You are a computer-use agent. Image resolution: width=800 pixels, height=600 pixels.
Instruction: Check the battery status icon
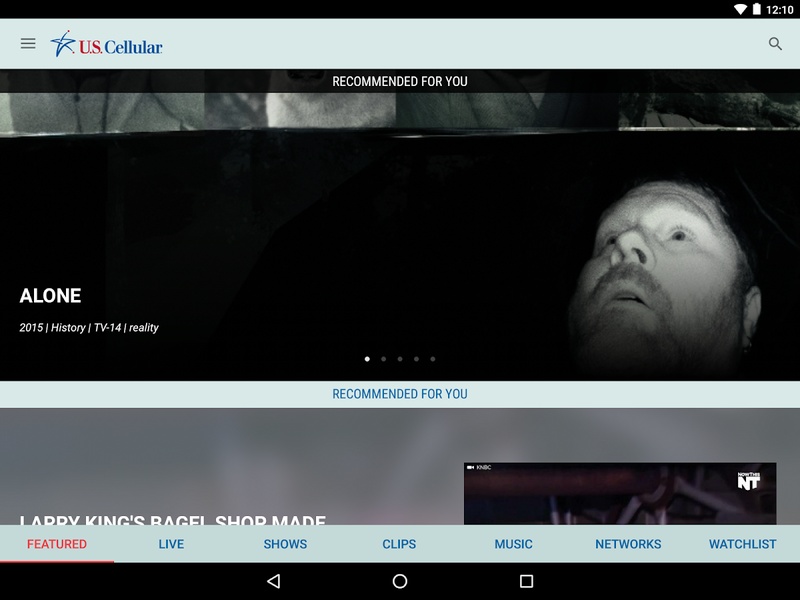tap(757, 9)
